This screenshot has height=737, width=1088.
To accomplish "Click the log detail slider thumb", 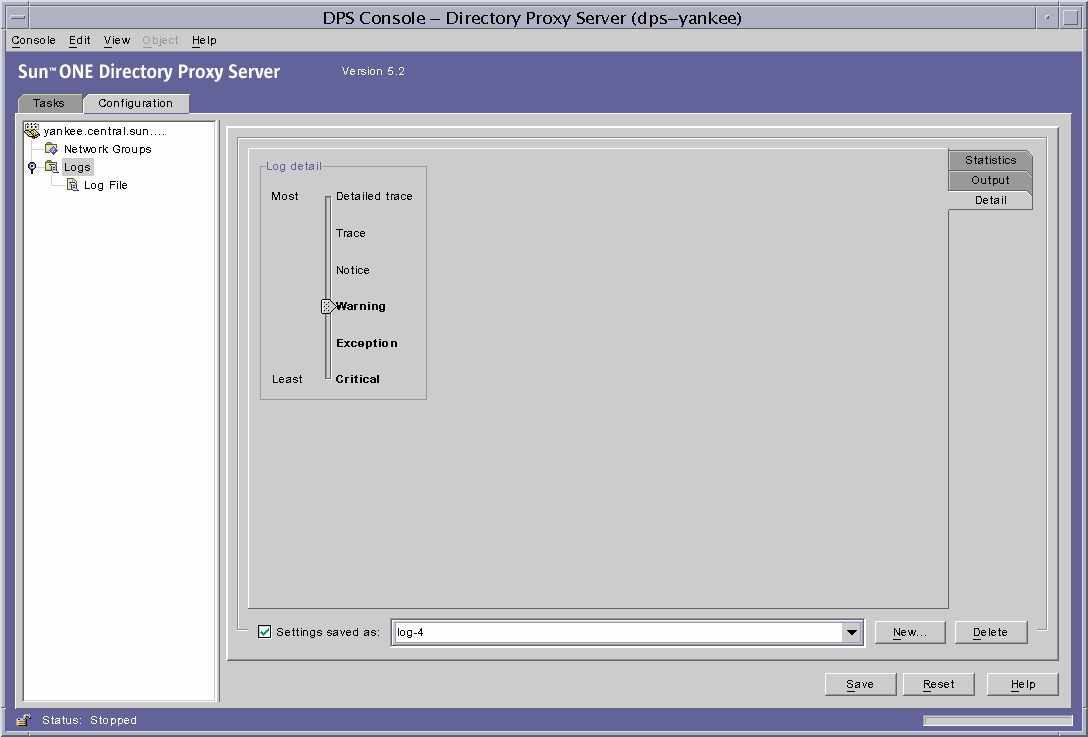I will pos(328,306).
